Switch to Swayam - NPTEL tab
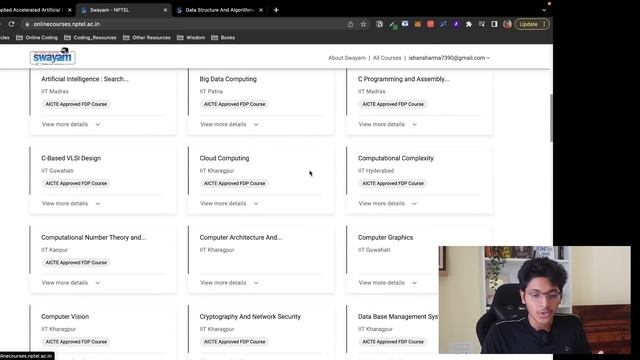Viewport: 640px width, 360px height. 123,10
